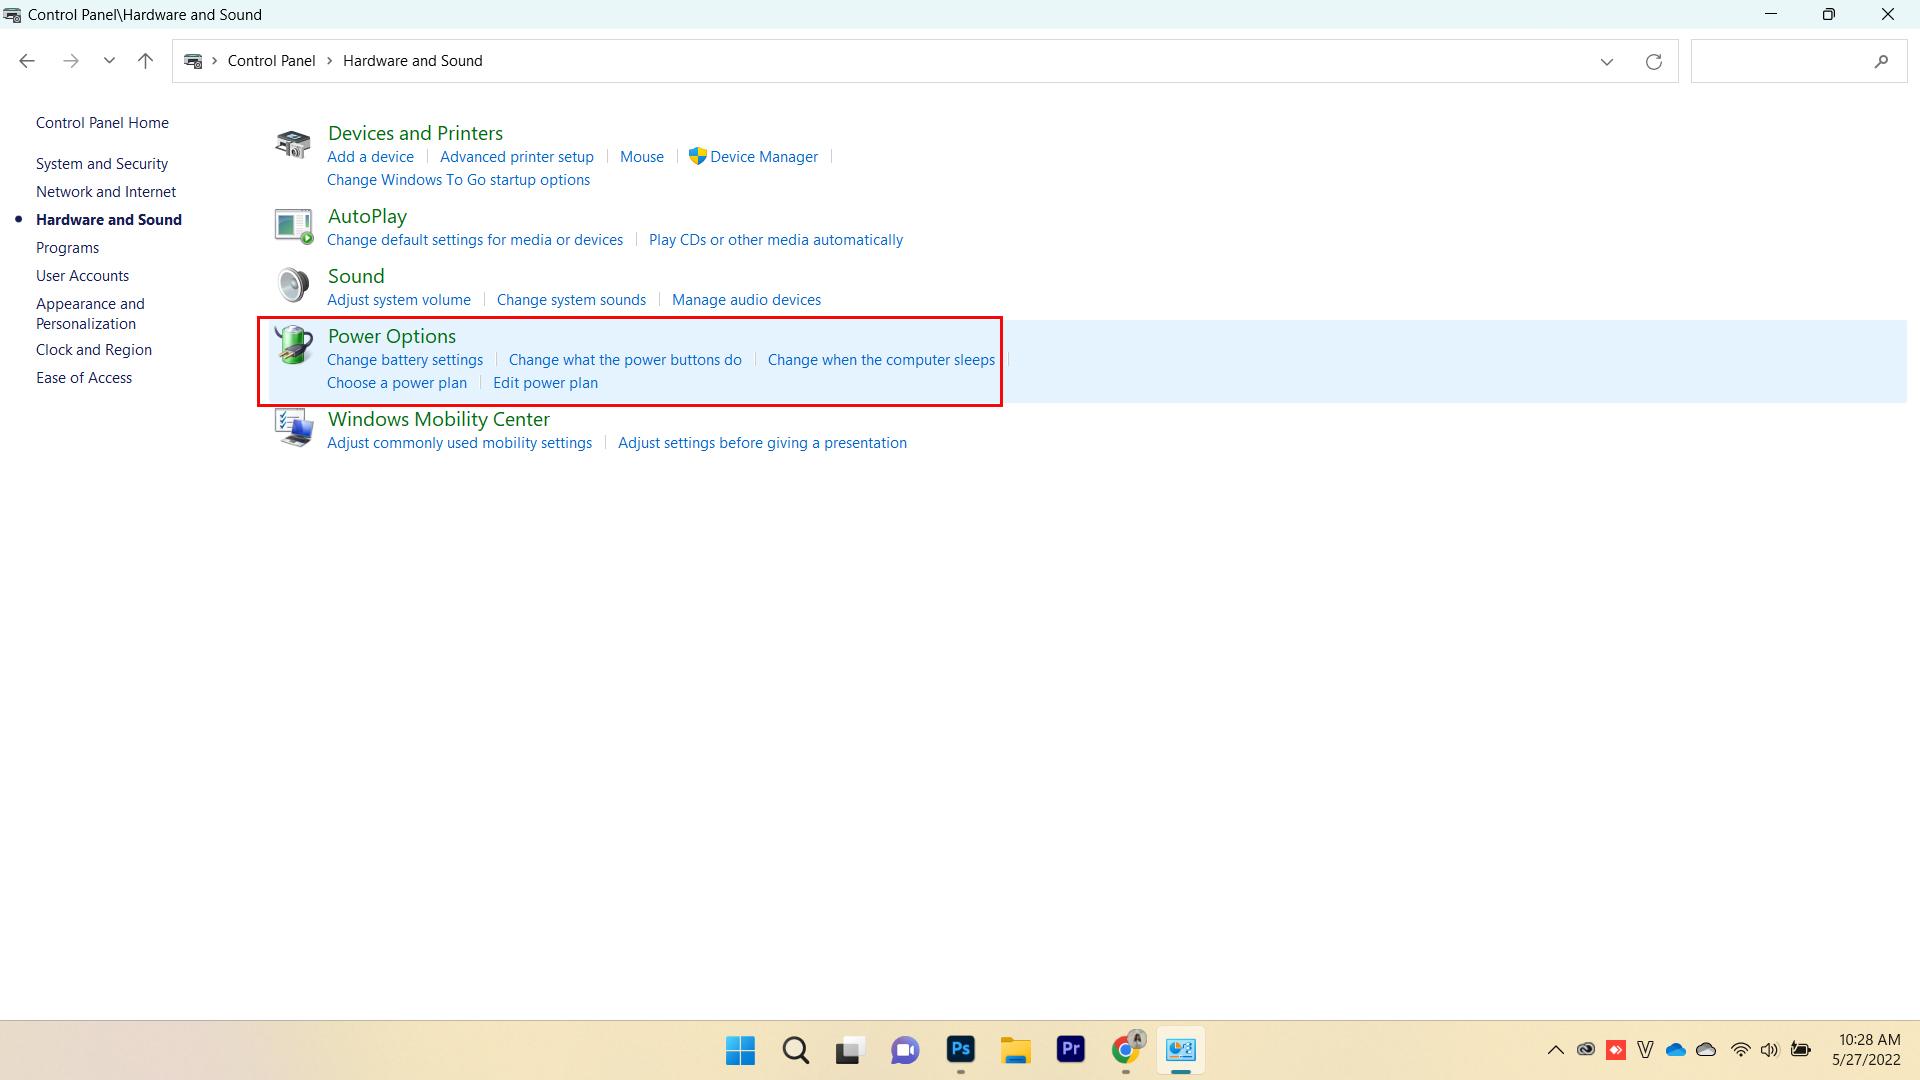This screenshot has height=1080, width=1920.
Task: Click the search bar in taskbar
Action: (x=795, y=1048)
